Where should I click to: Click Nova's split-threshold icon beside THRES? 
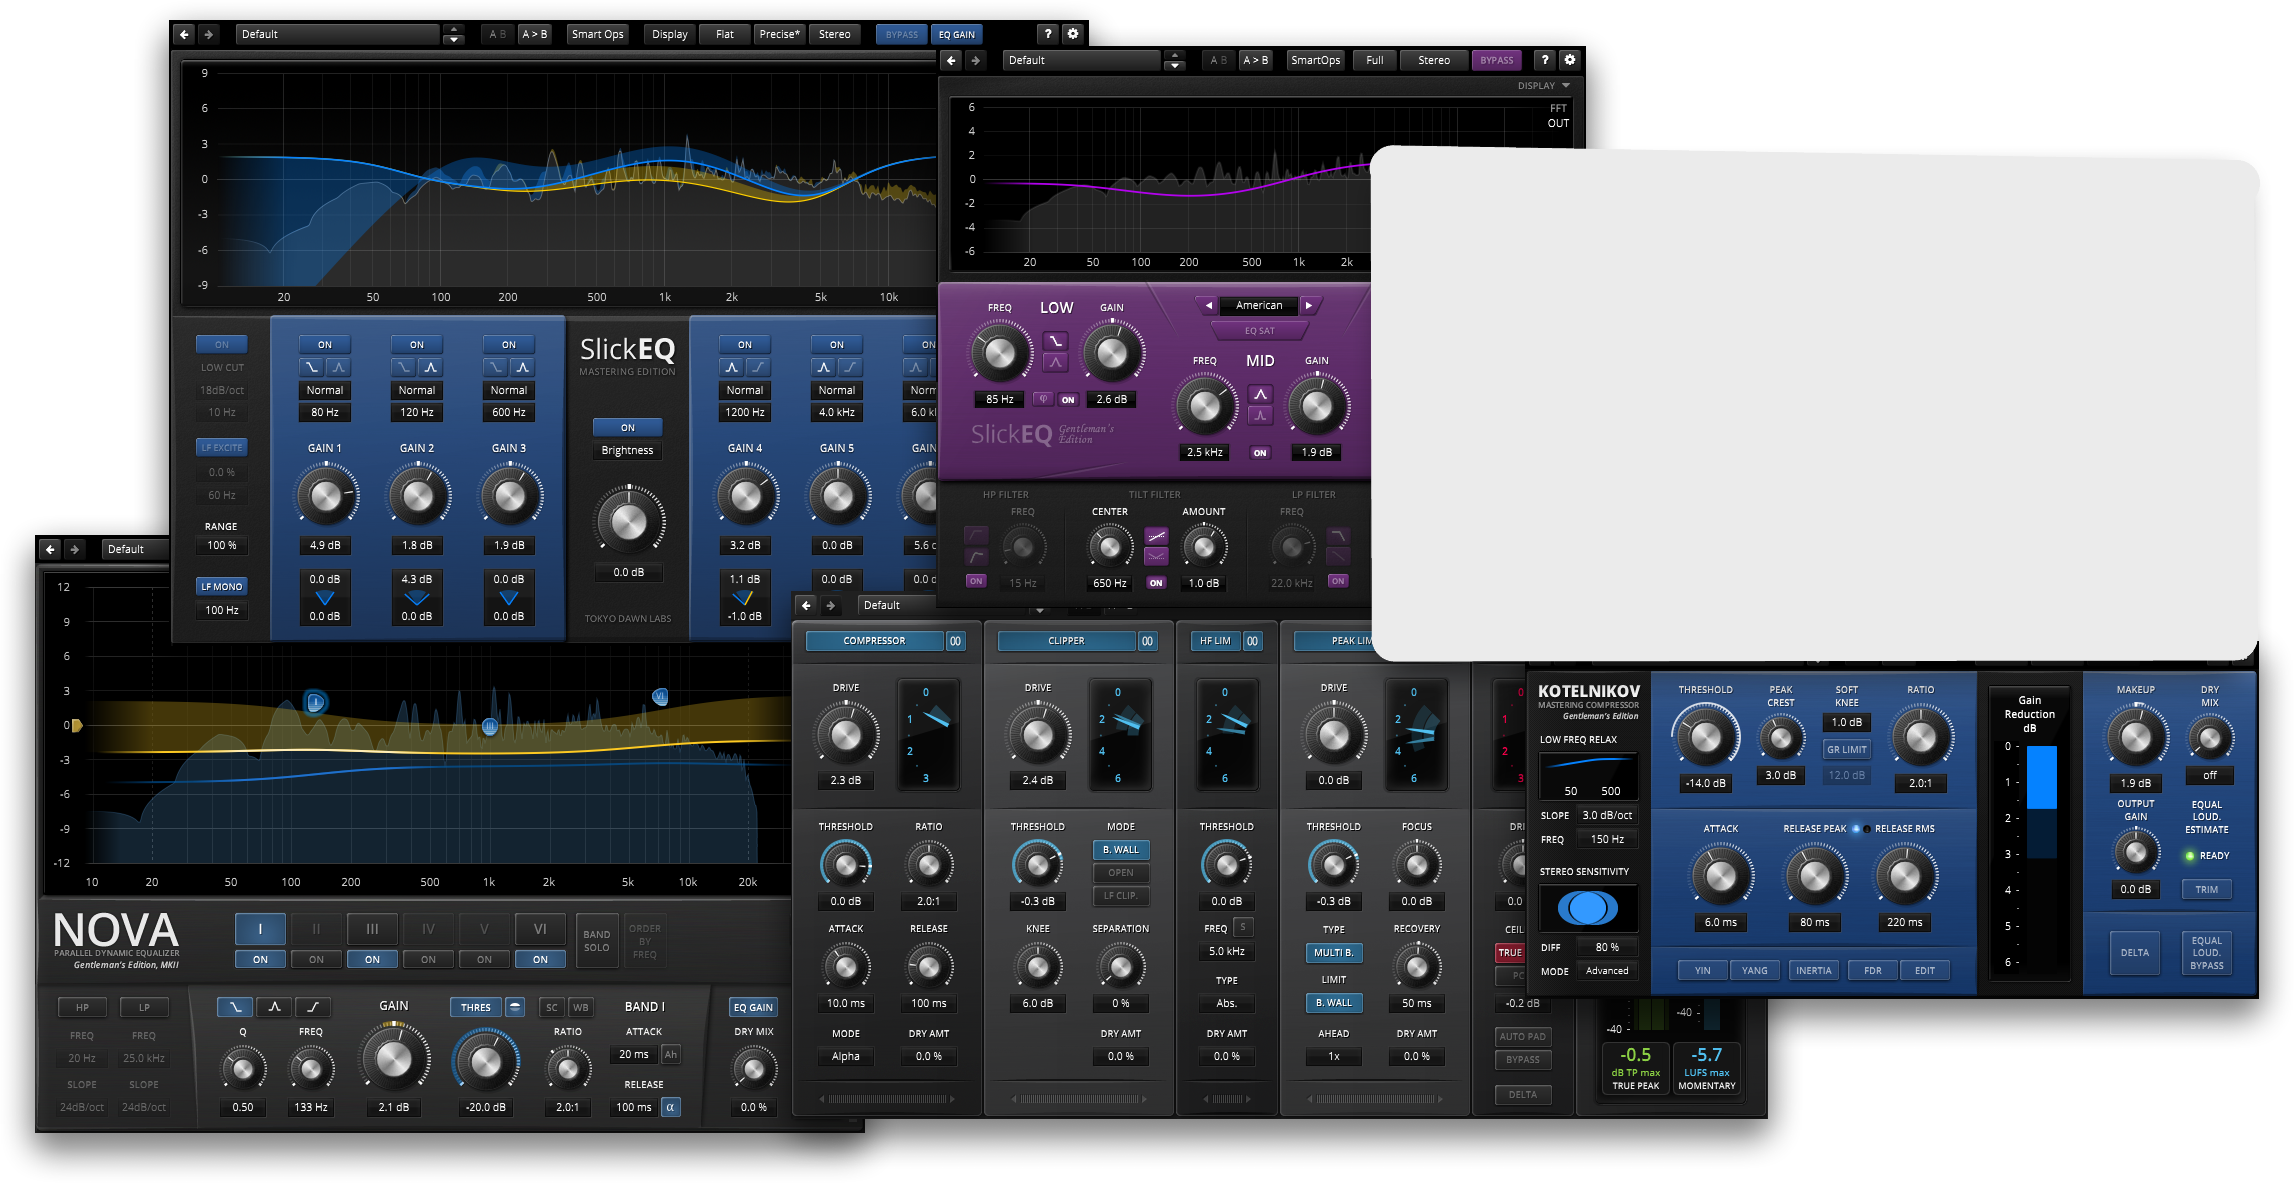515,1007
